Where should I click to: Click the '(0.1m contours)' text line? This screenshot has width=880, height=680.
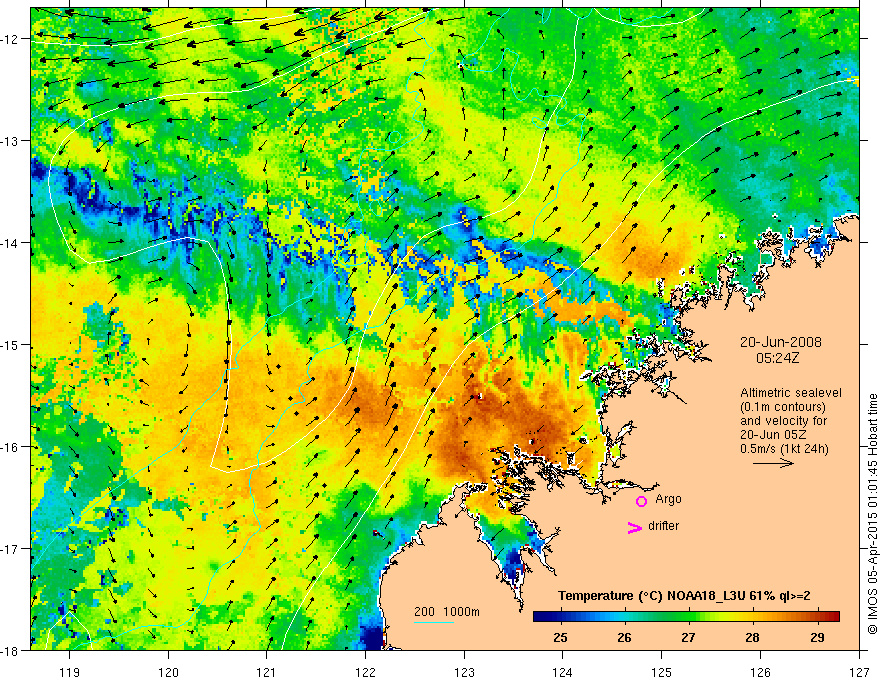pos(783,407)
